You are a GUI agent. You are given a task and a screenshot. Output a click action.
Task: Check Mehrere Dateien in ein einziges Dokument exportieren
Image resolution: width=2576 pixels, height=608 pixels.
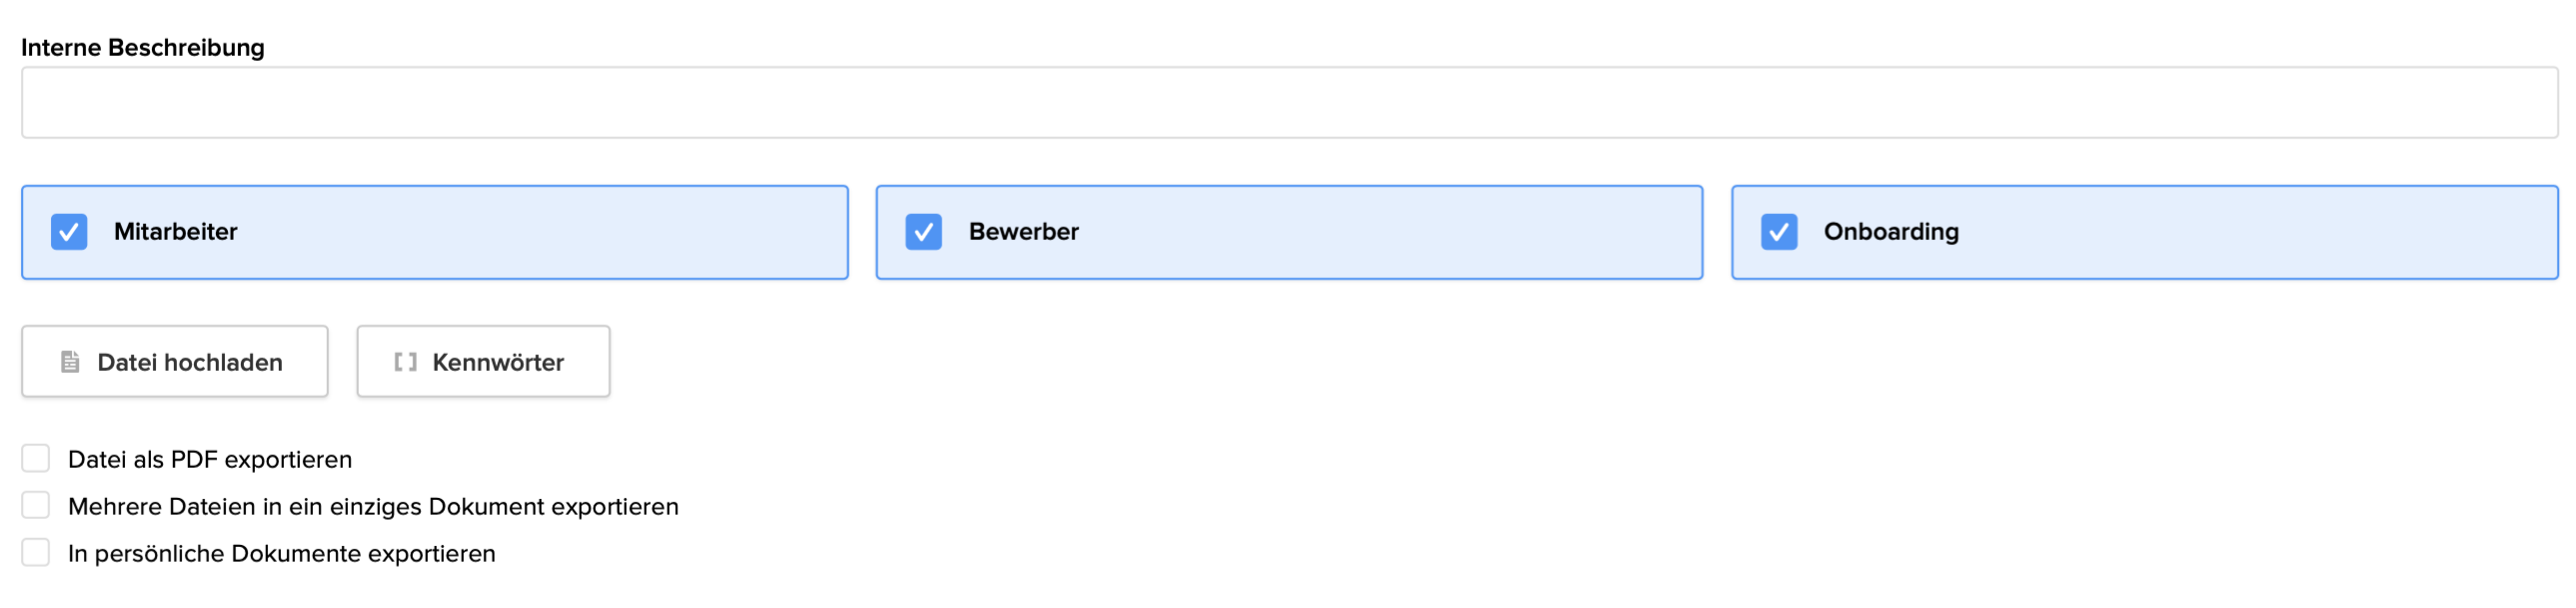point(36,504)
